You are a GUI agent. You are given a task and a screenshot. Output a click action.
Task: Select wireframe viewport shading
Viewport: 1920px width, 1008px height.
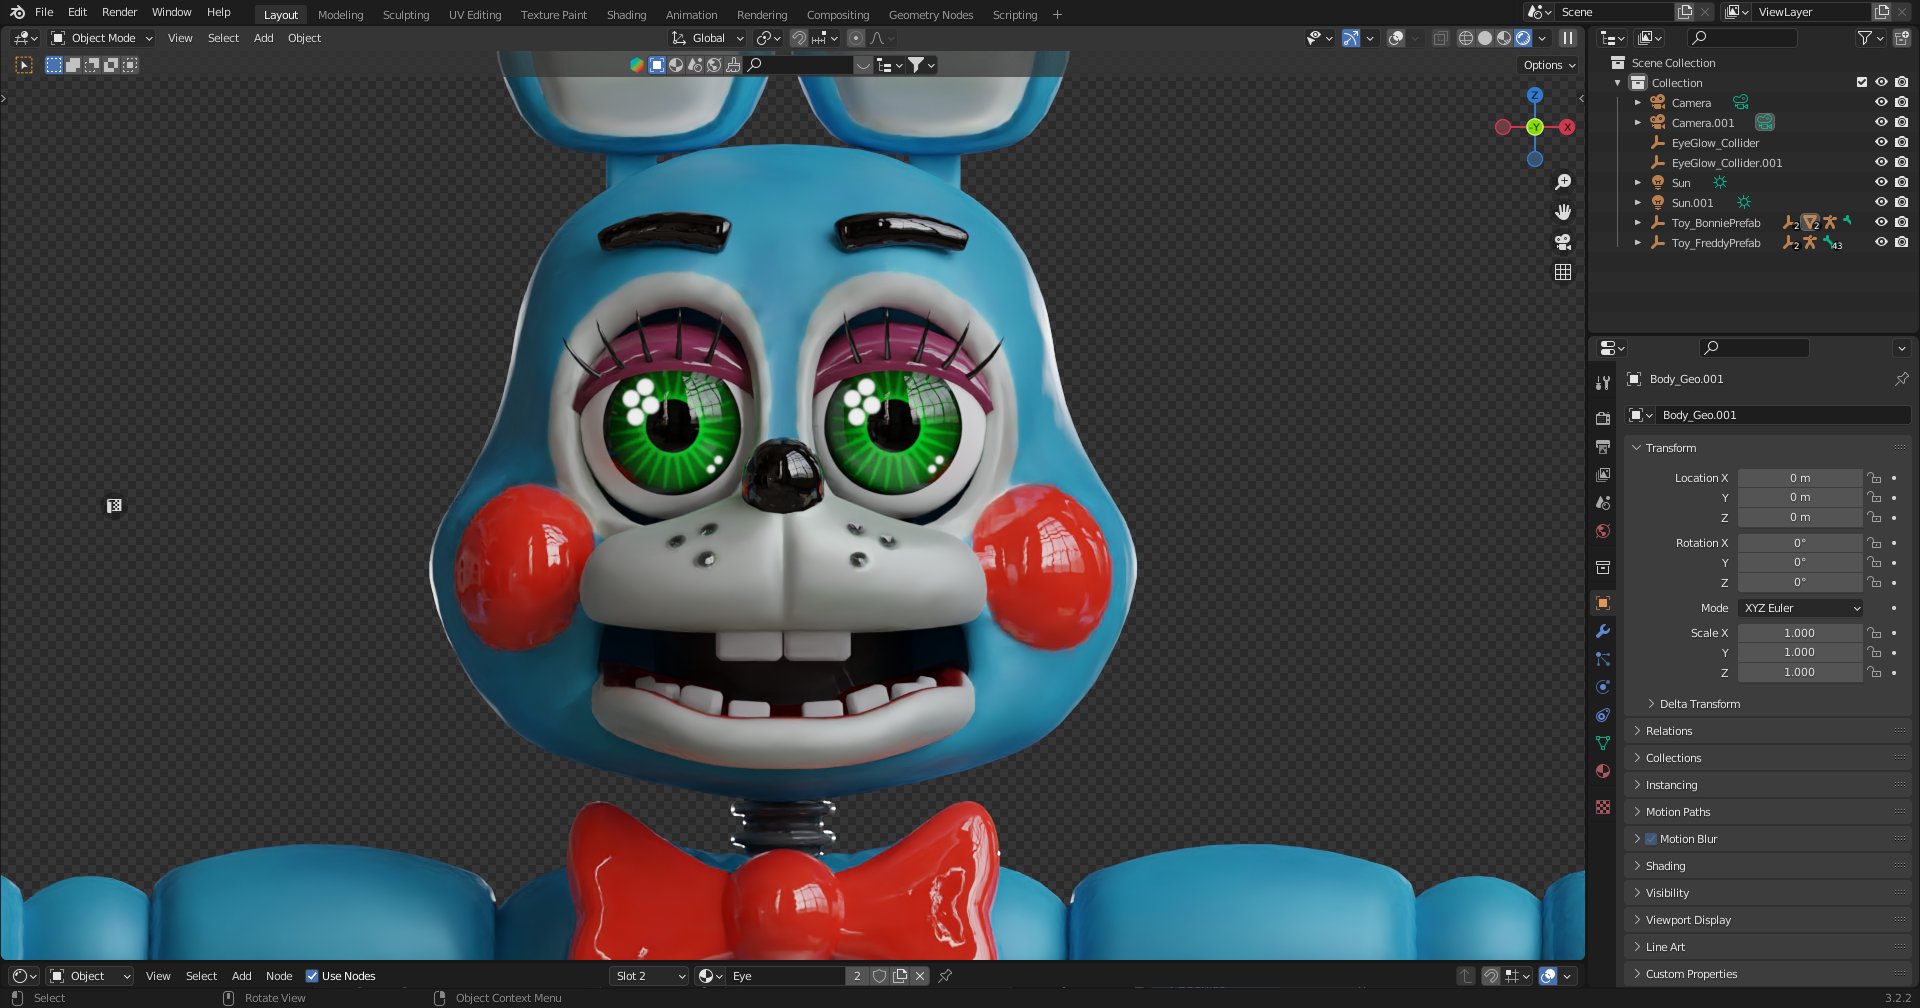1466,38
